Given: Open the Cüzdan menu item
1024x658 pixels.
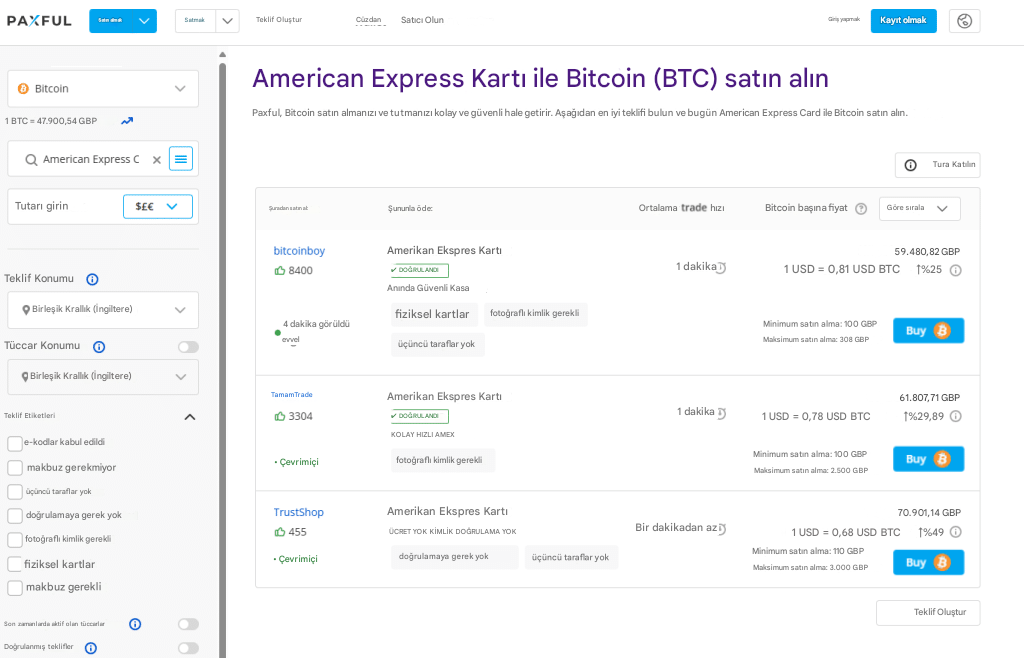Looking at the screenshot, I should (368, 20).
